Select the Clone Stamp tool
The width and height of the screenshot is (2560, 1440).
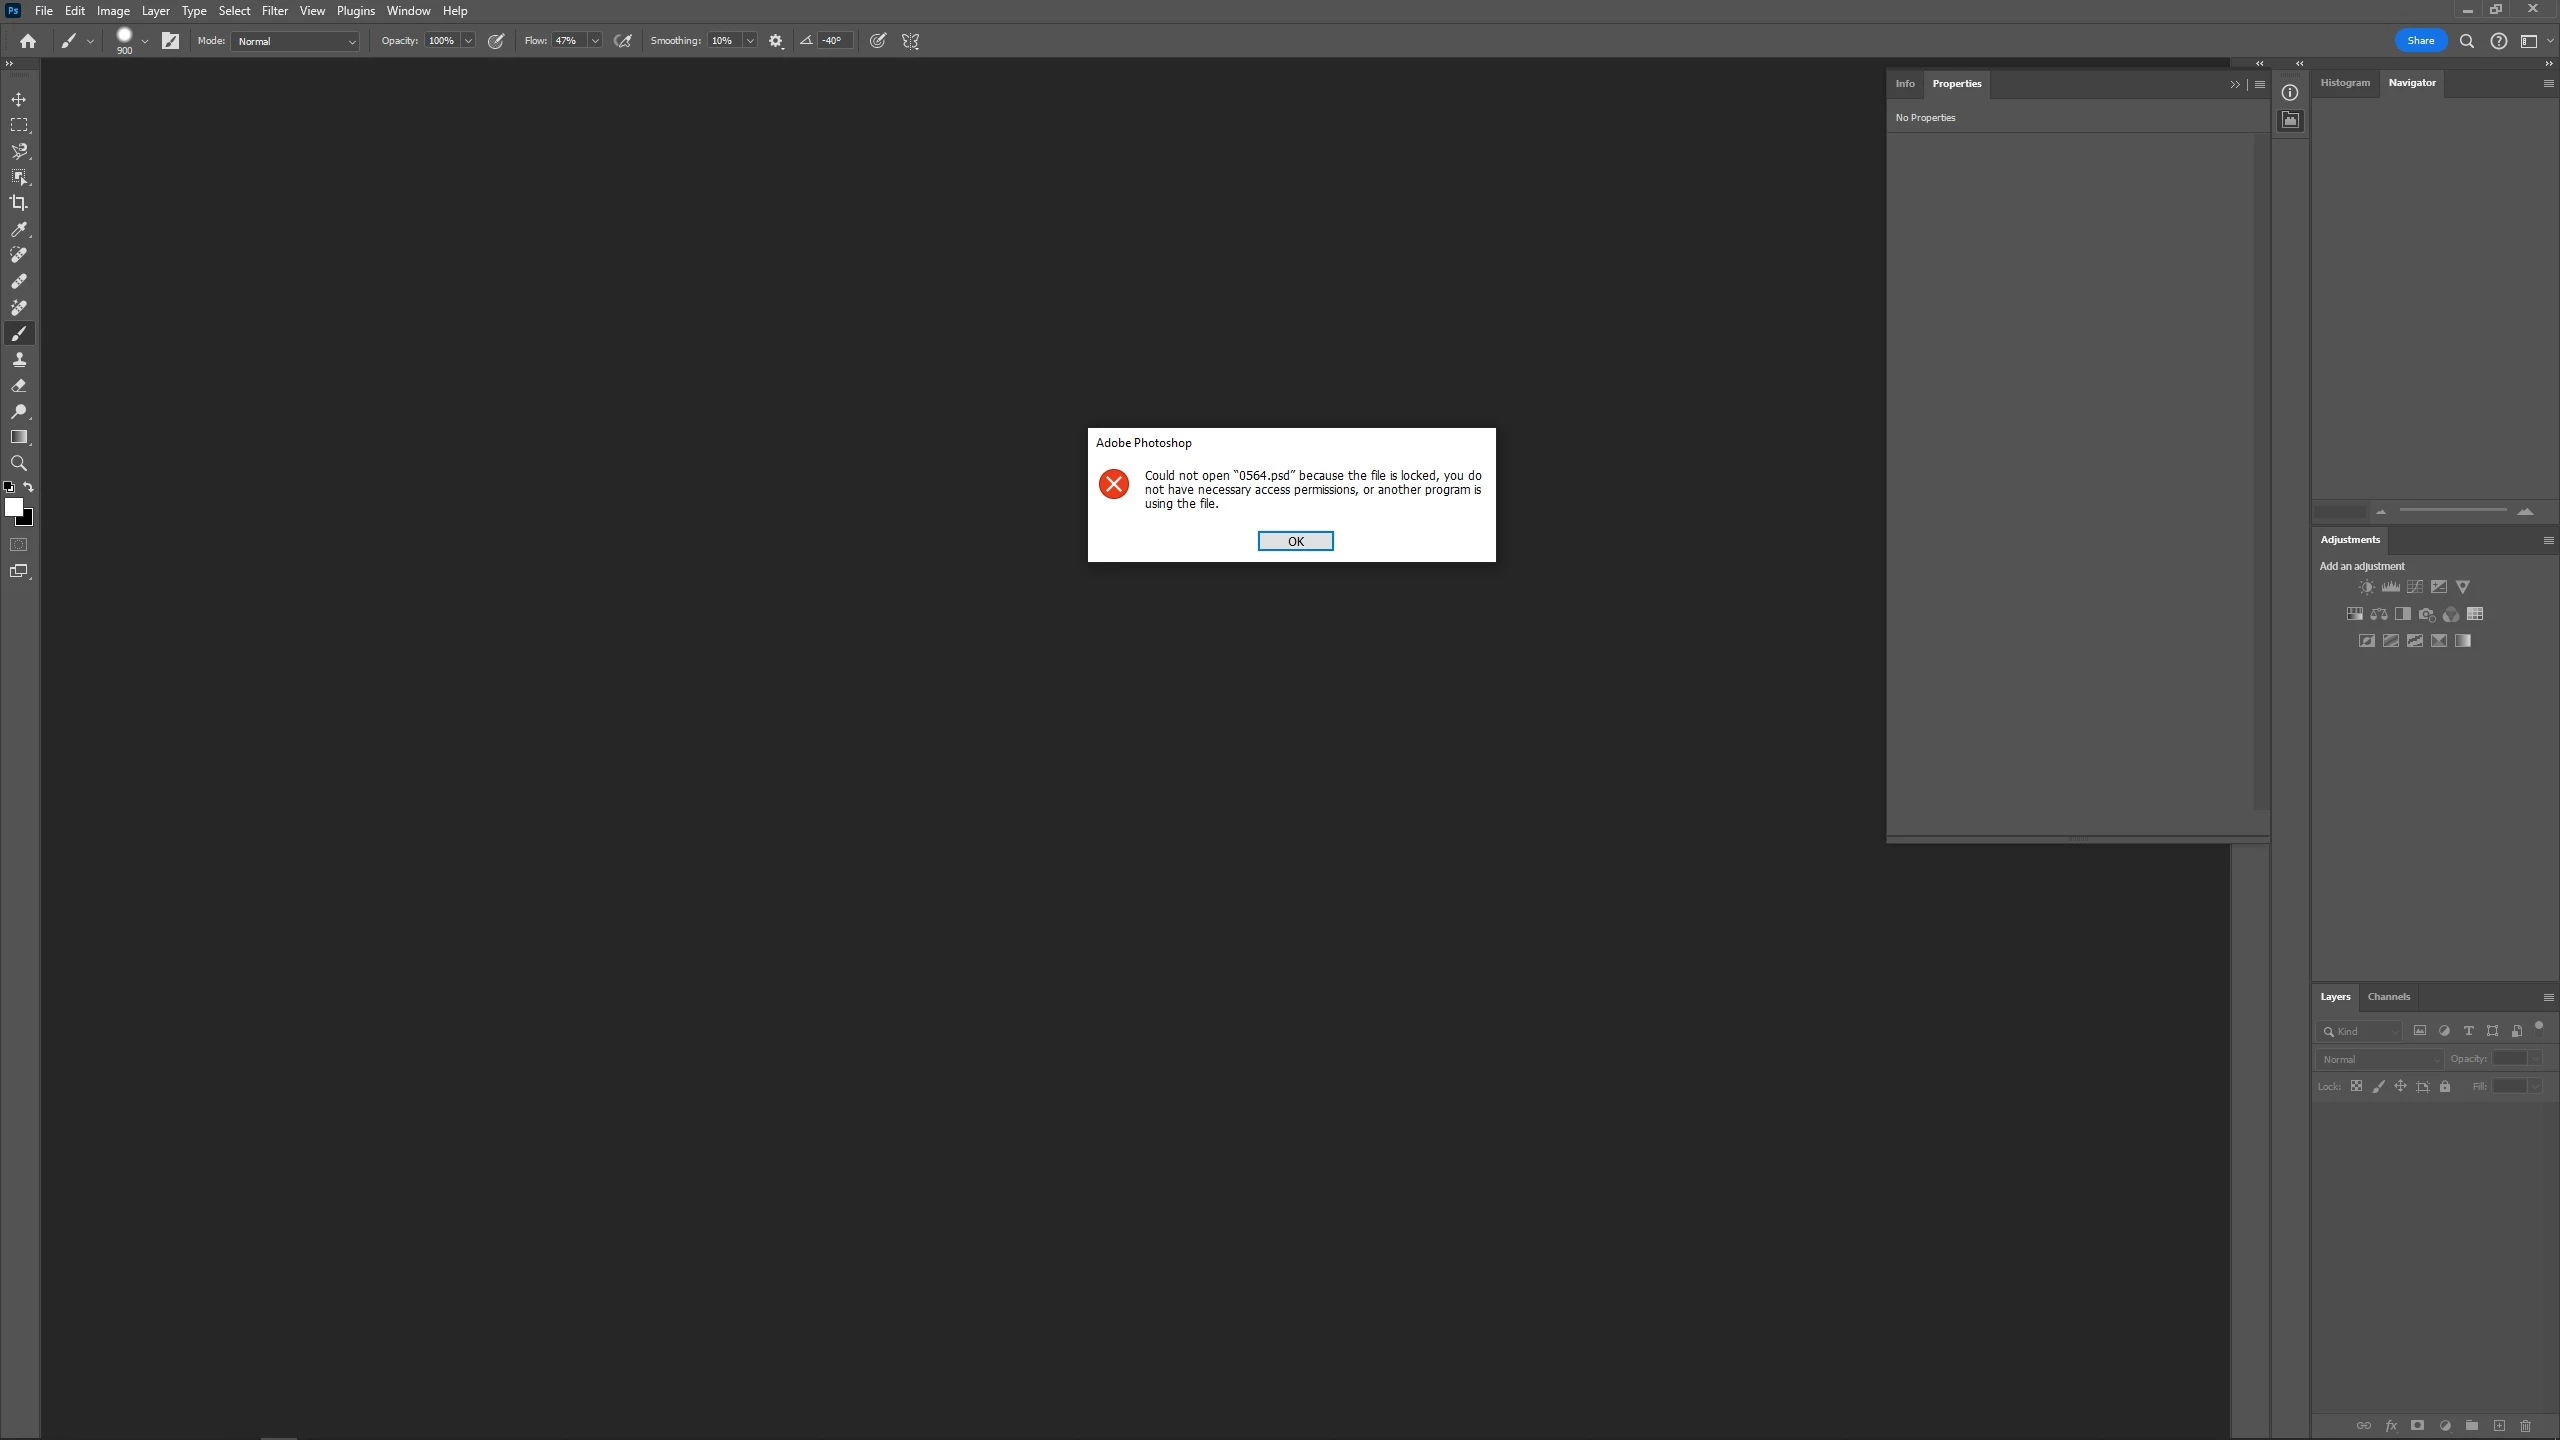[x=19, y=359]
